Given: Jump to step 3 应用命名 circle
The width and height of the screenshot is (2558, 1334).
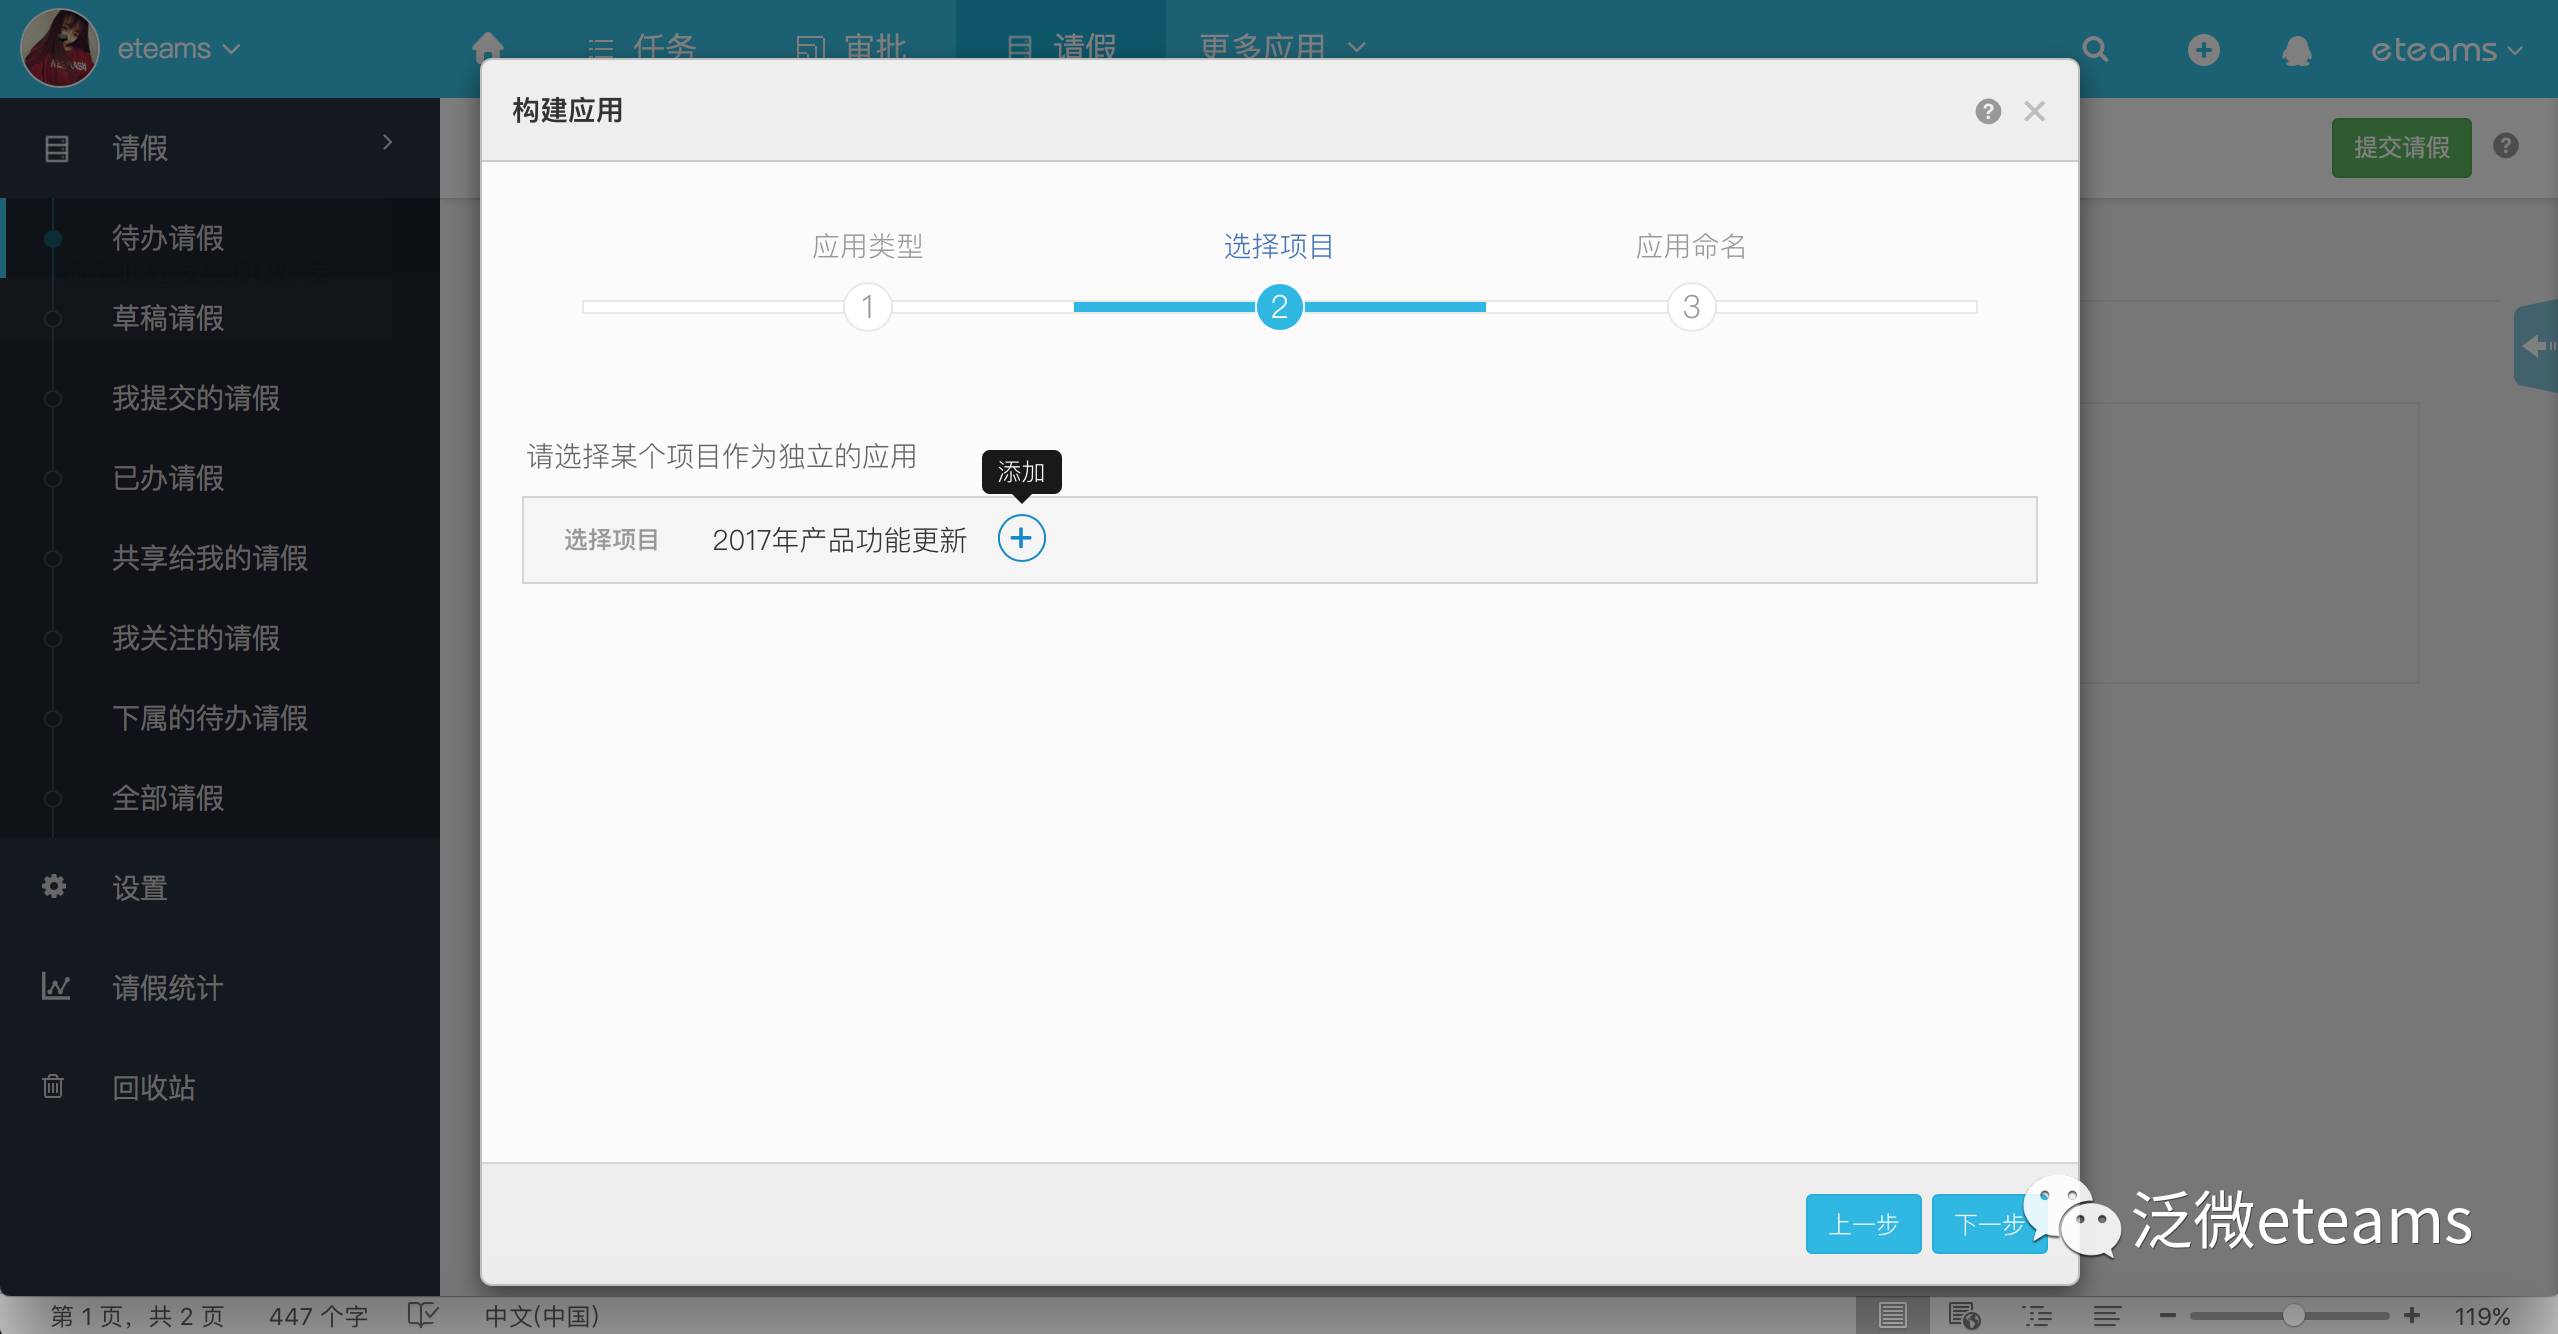Looking at the screenshot, I should [x=1691, y=307].
